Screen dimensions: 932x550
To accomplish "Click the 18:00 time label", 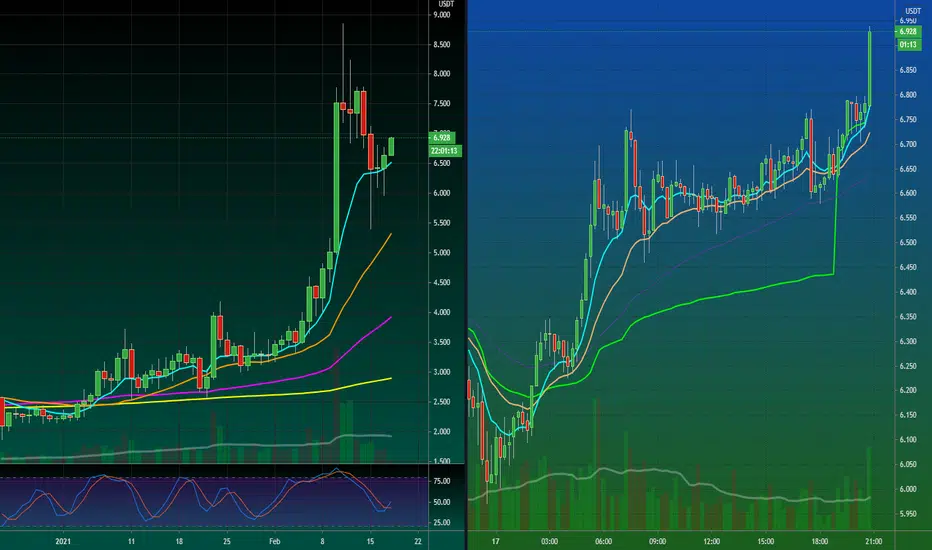I will tap(820, 542).
